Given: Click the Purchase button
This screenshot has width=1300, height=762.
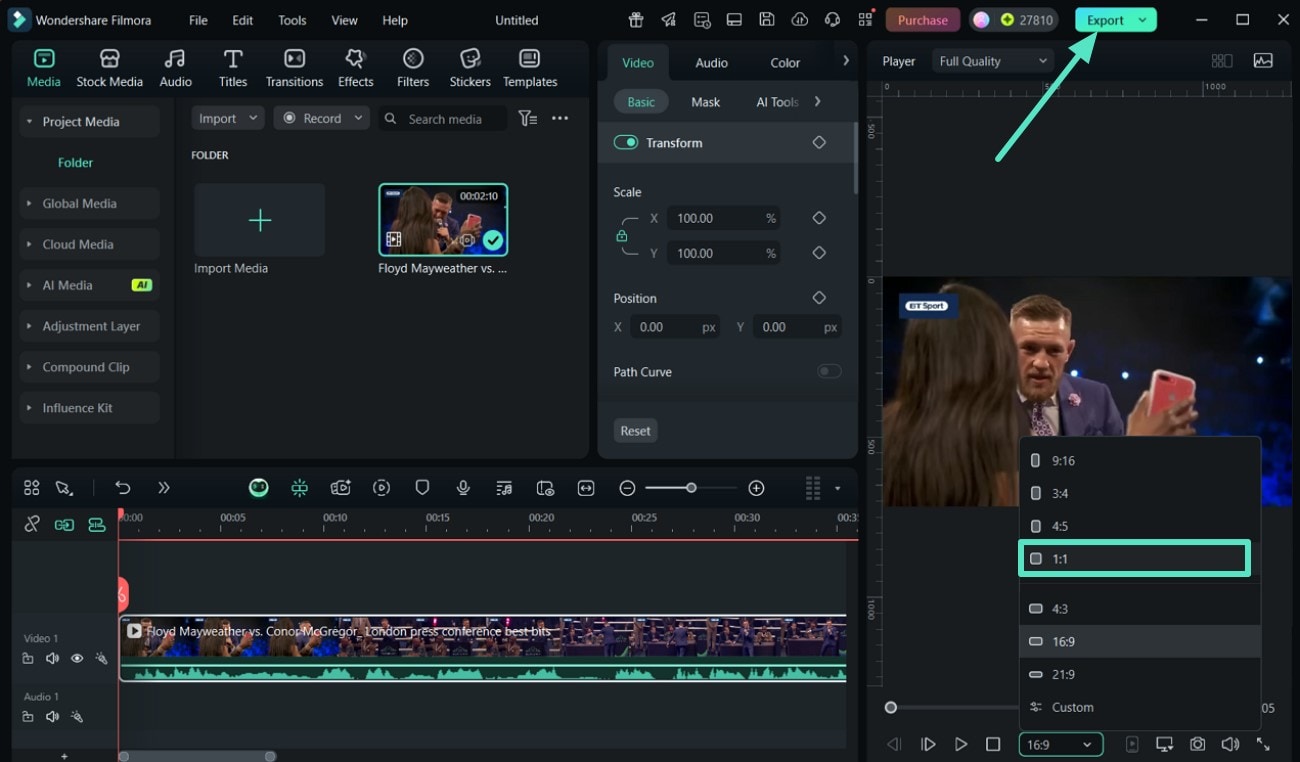Looking at the screenshot, I should tap(922, 20).
